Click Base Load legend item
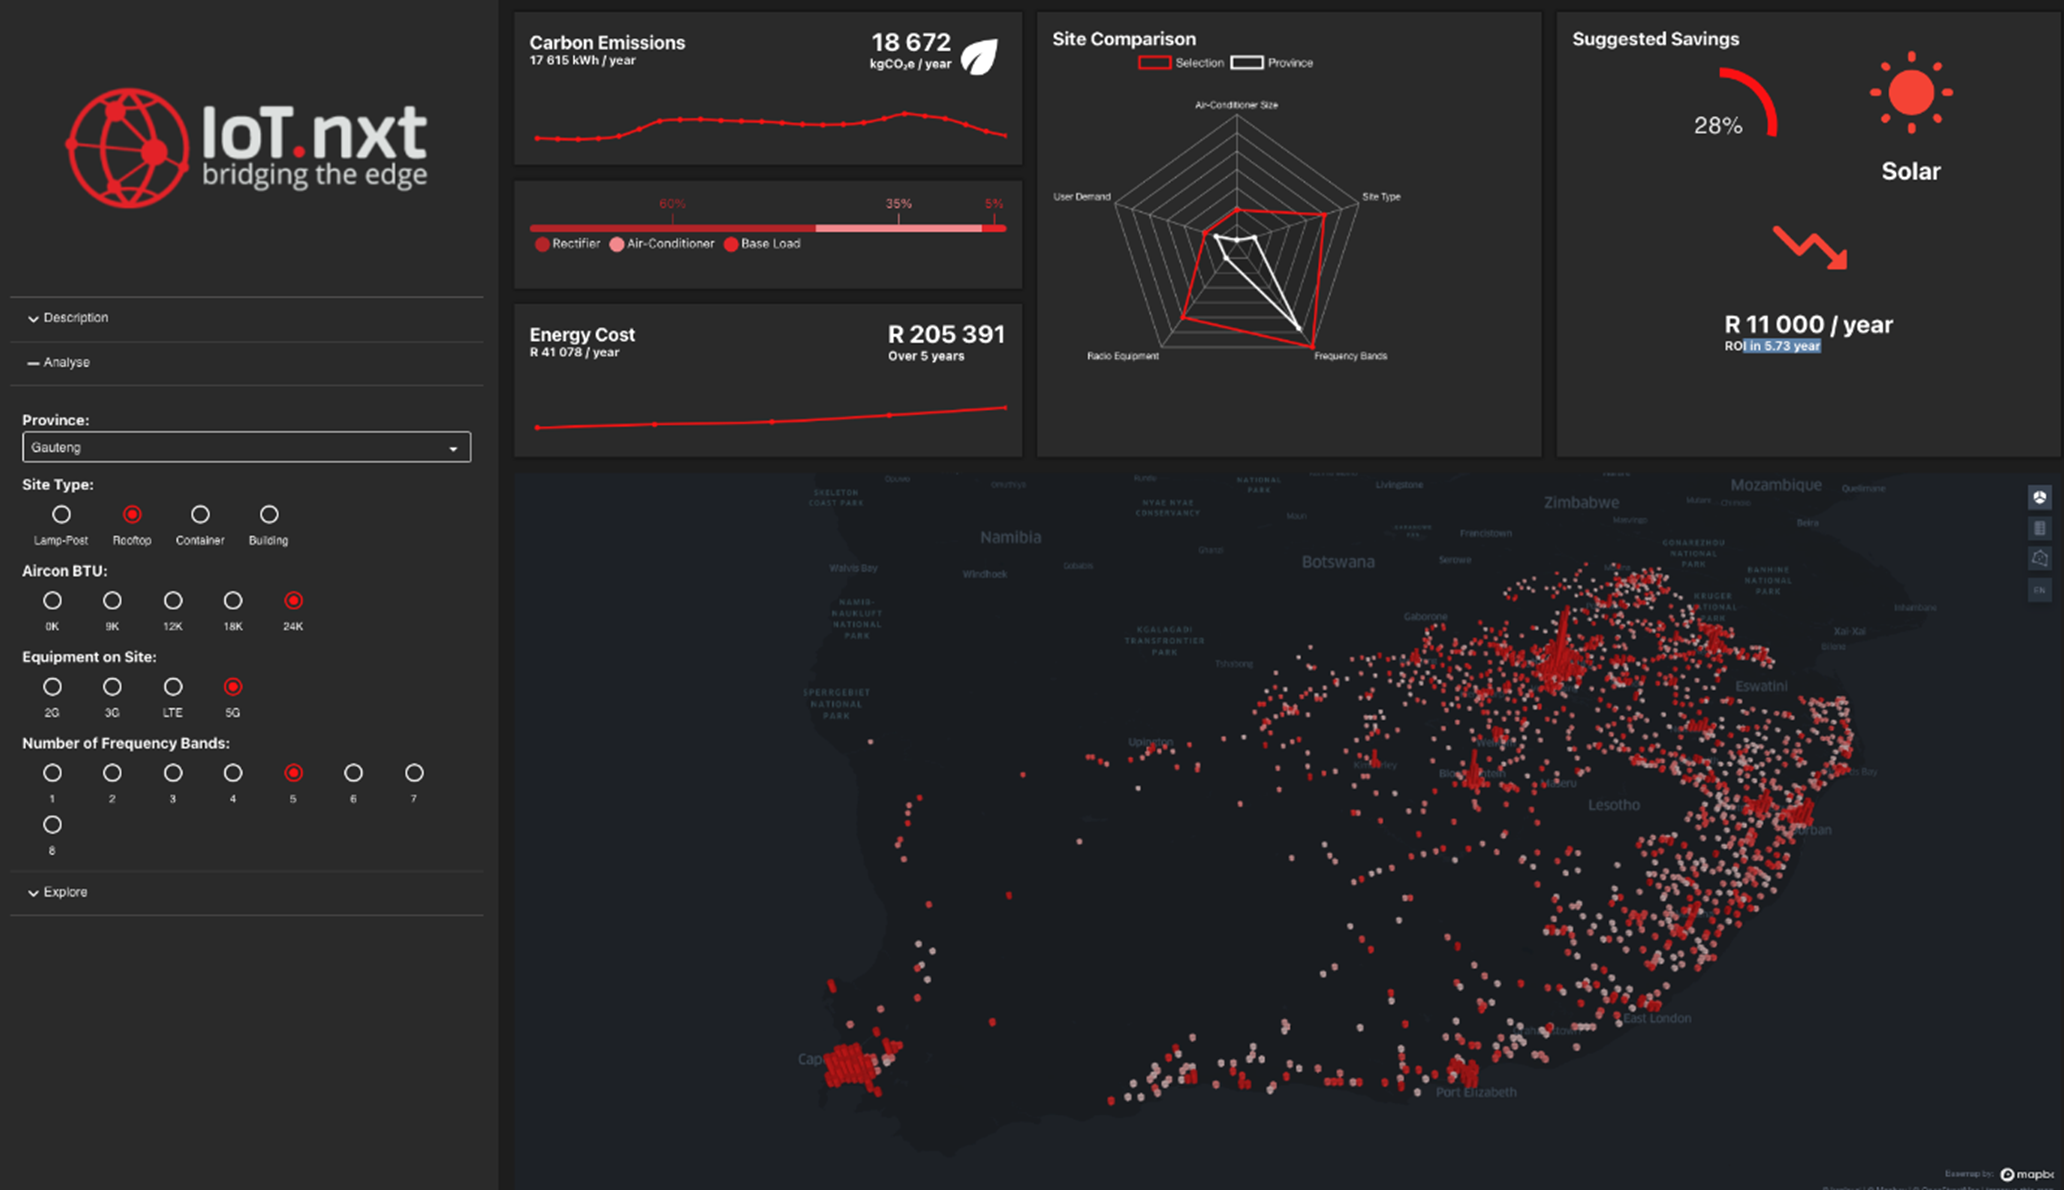Viewport: 2064px width, 1190px height. click(x=762, y=244)
